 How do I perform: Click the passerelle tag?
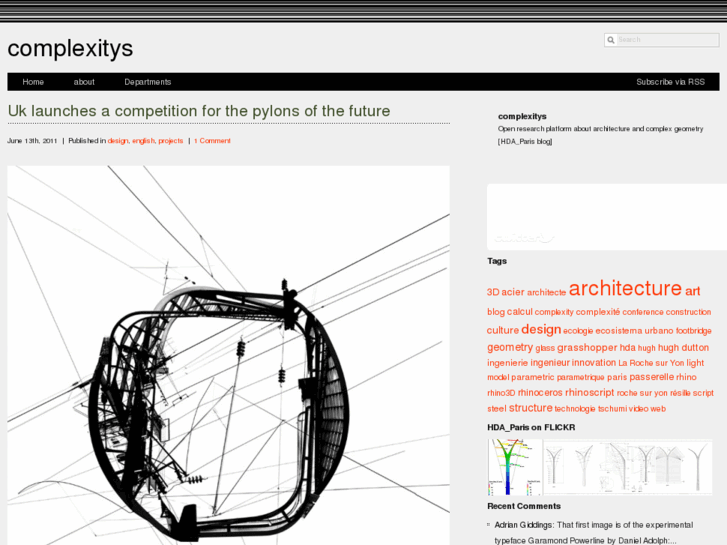(x=651, y=377)
